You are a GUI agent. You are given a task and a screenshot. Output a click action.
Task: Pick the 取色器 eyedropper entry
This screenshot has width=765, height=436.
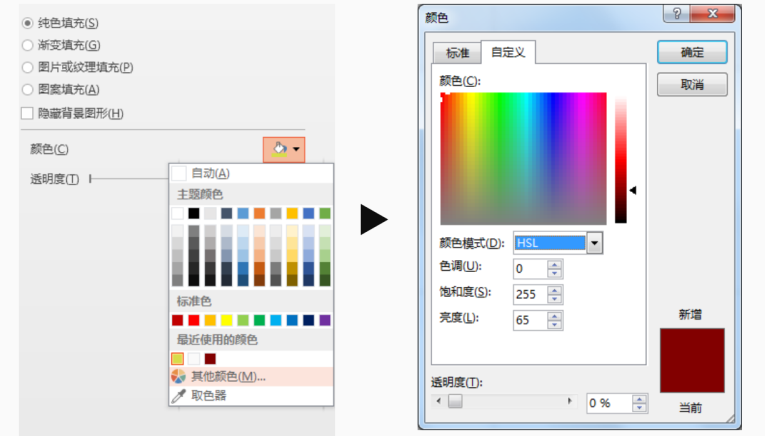click(251, 396)
